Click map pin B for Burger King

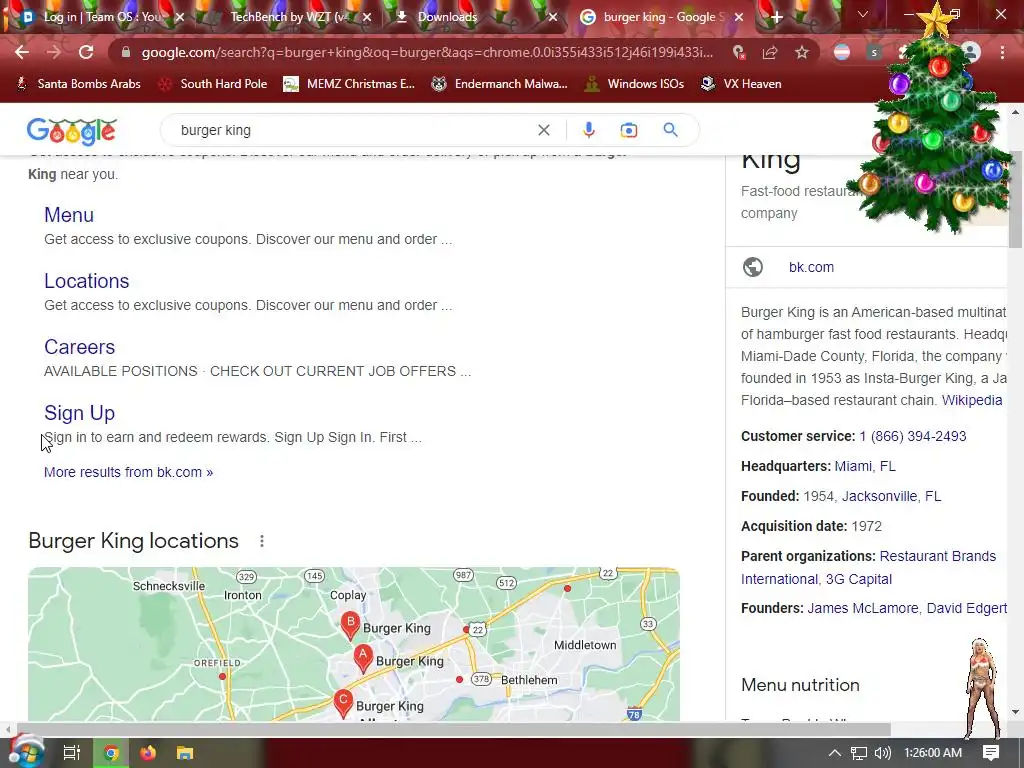(350, 626)
